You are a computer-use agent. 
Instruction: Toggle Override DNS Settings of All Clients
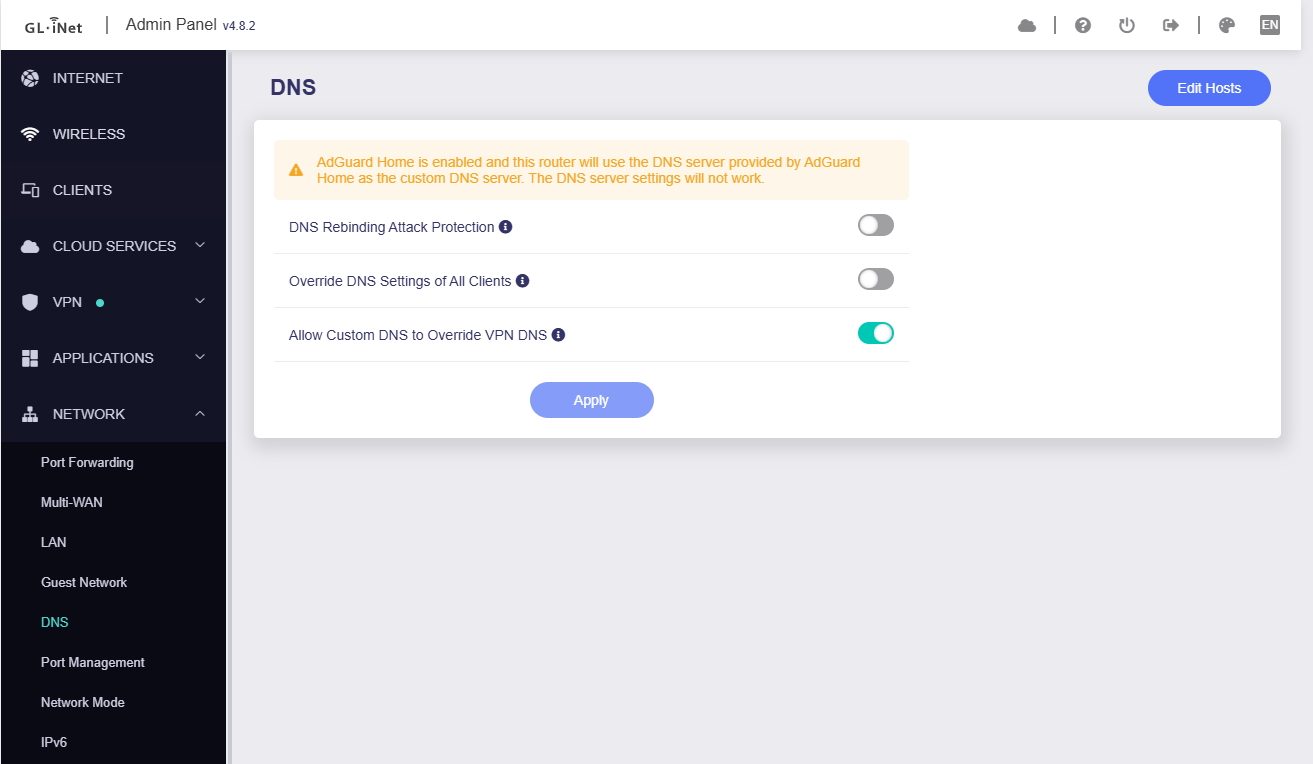coord(875,280)
